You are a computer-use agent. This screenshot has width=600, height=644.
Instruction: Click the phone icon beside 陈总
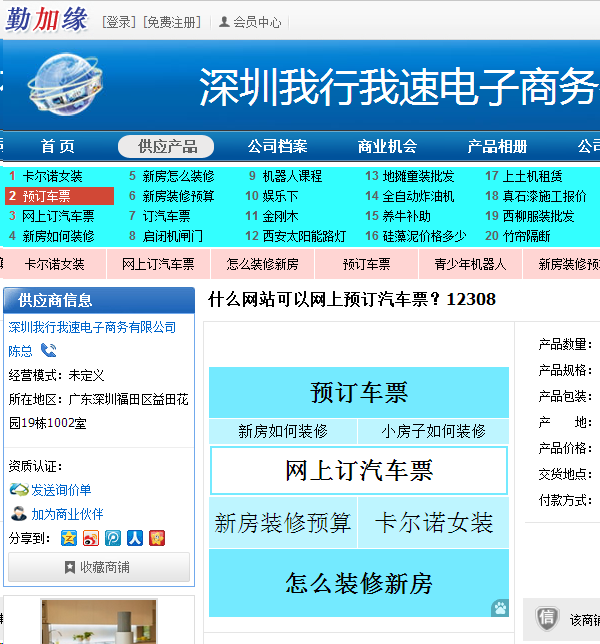tap(48, 351)
